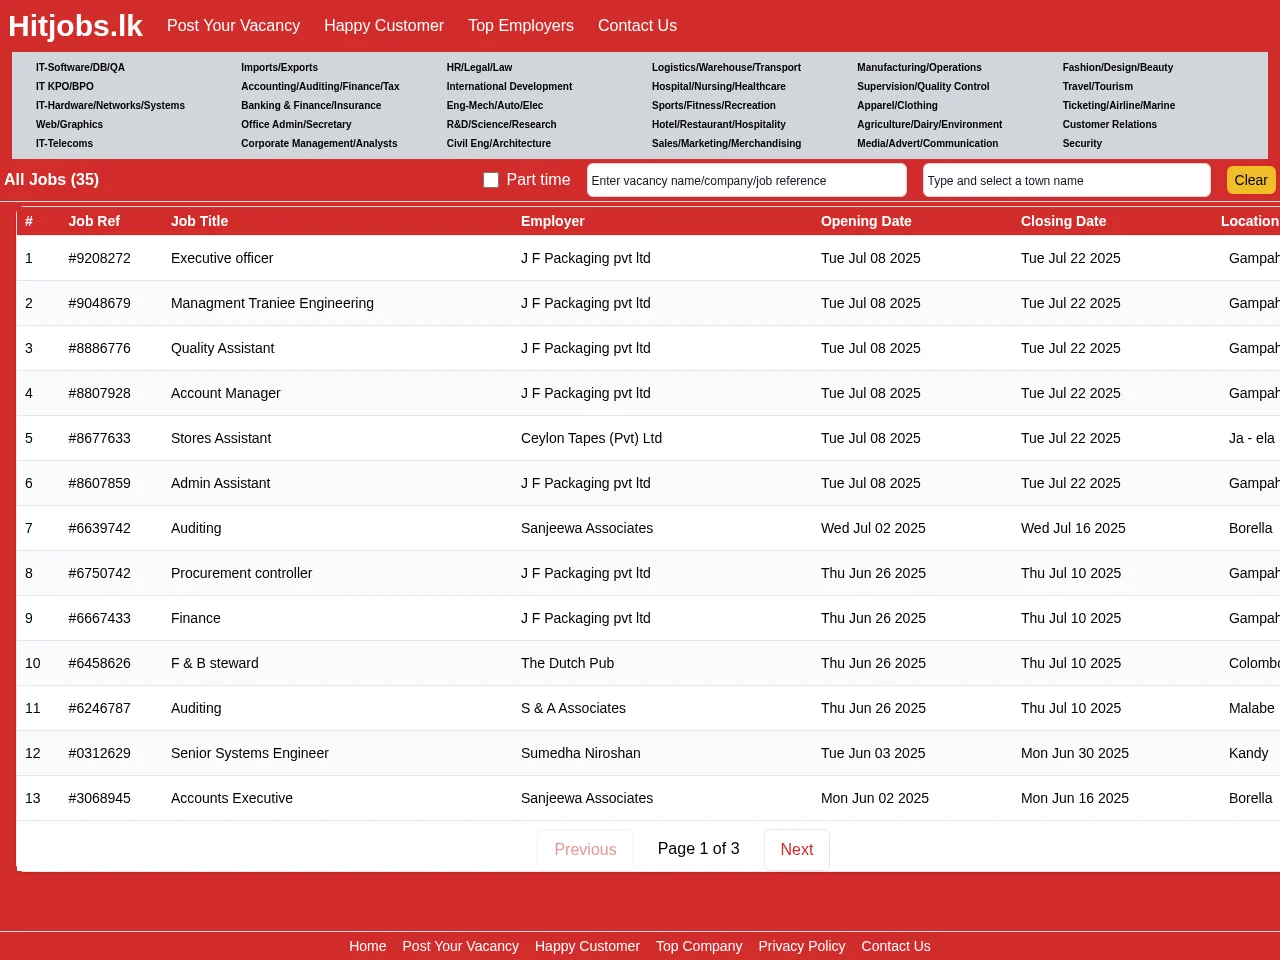1280x960 pixels.
Task: Filter by International Development category
Action: coord(509,86)
